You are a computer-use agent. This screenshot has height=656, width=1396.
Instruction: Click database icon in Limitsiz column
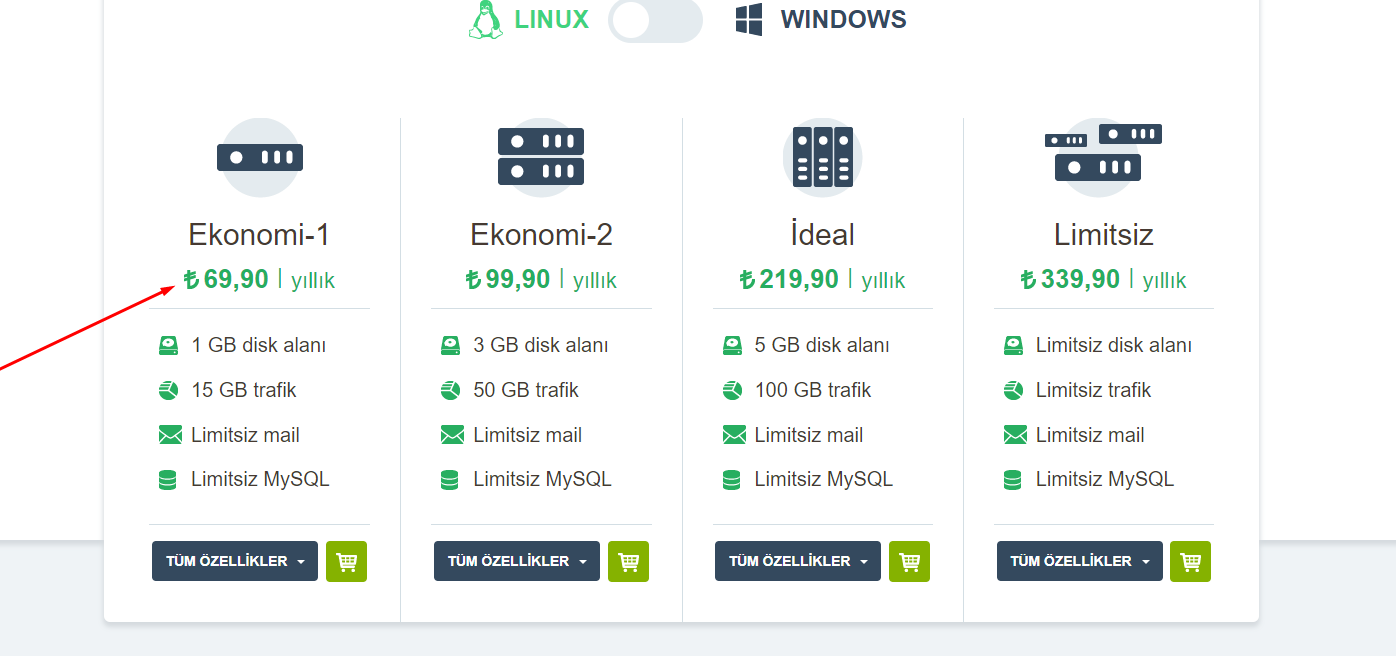tap(1012, 480)
